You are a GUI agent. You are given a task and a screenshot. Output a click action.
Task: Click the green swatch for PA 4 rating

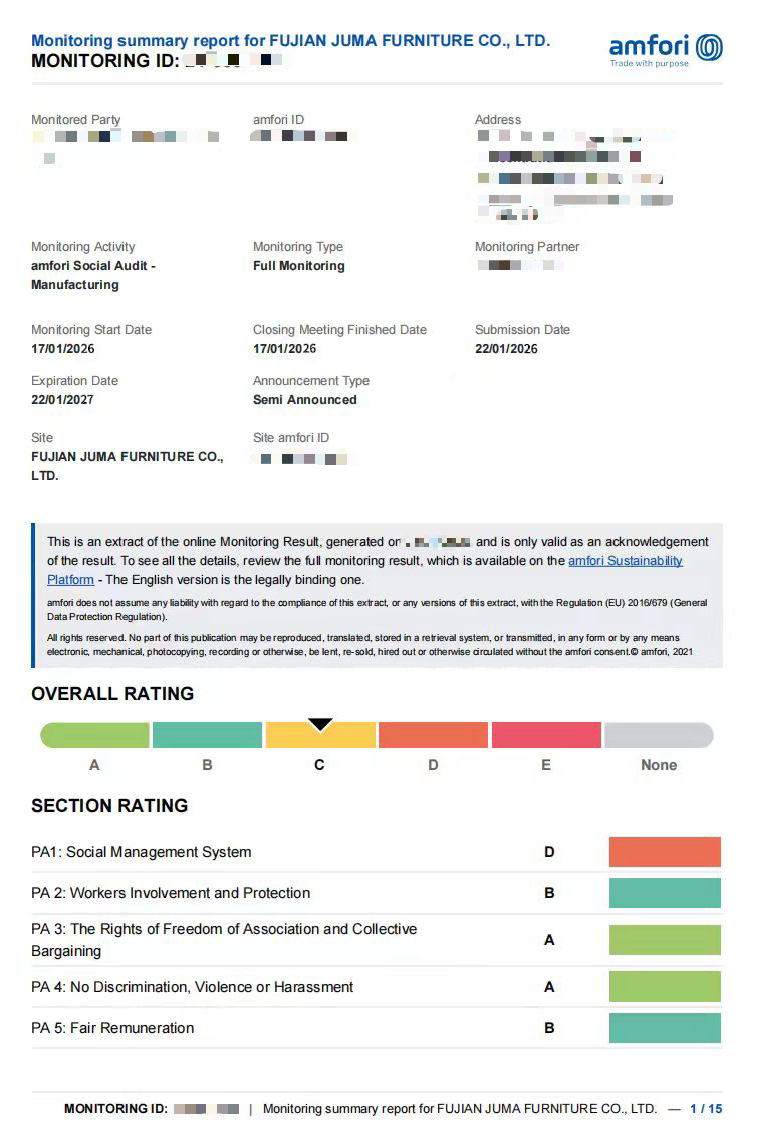pyautogui.click(x=665, y=987)
